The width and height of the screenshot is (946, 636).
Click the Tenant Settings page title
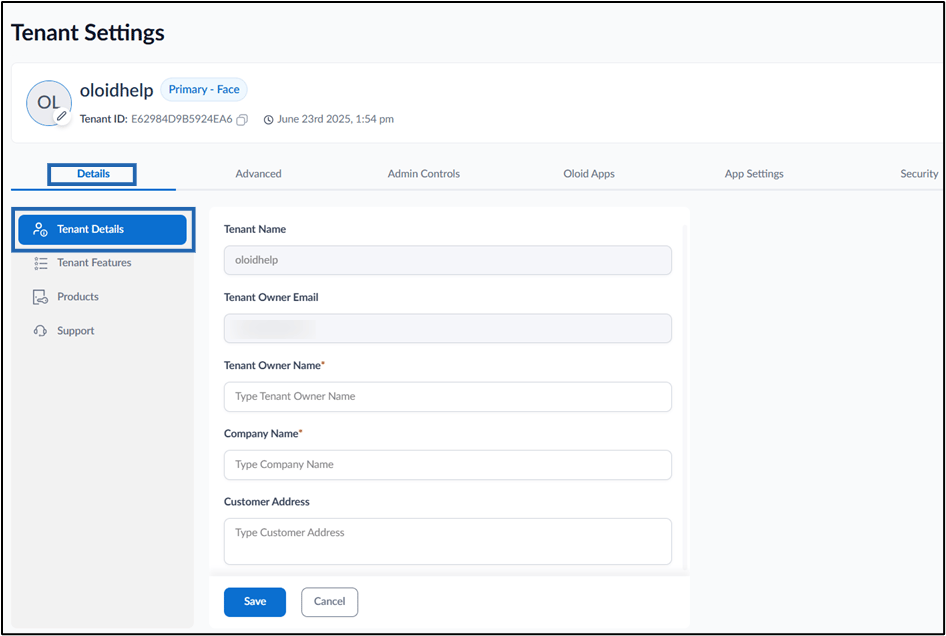87,33
